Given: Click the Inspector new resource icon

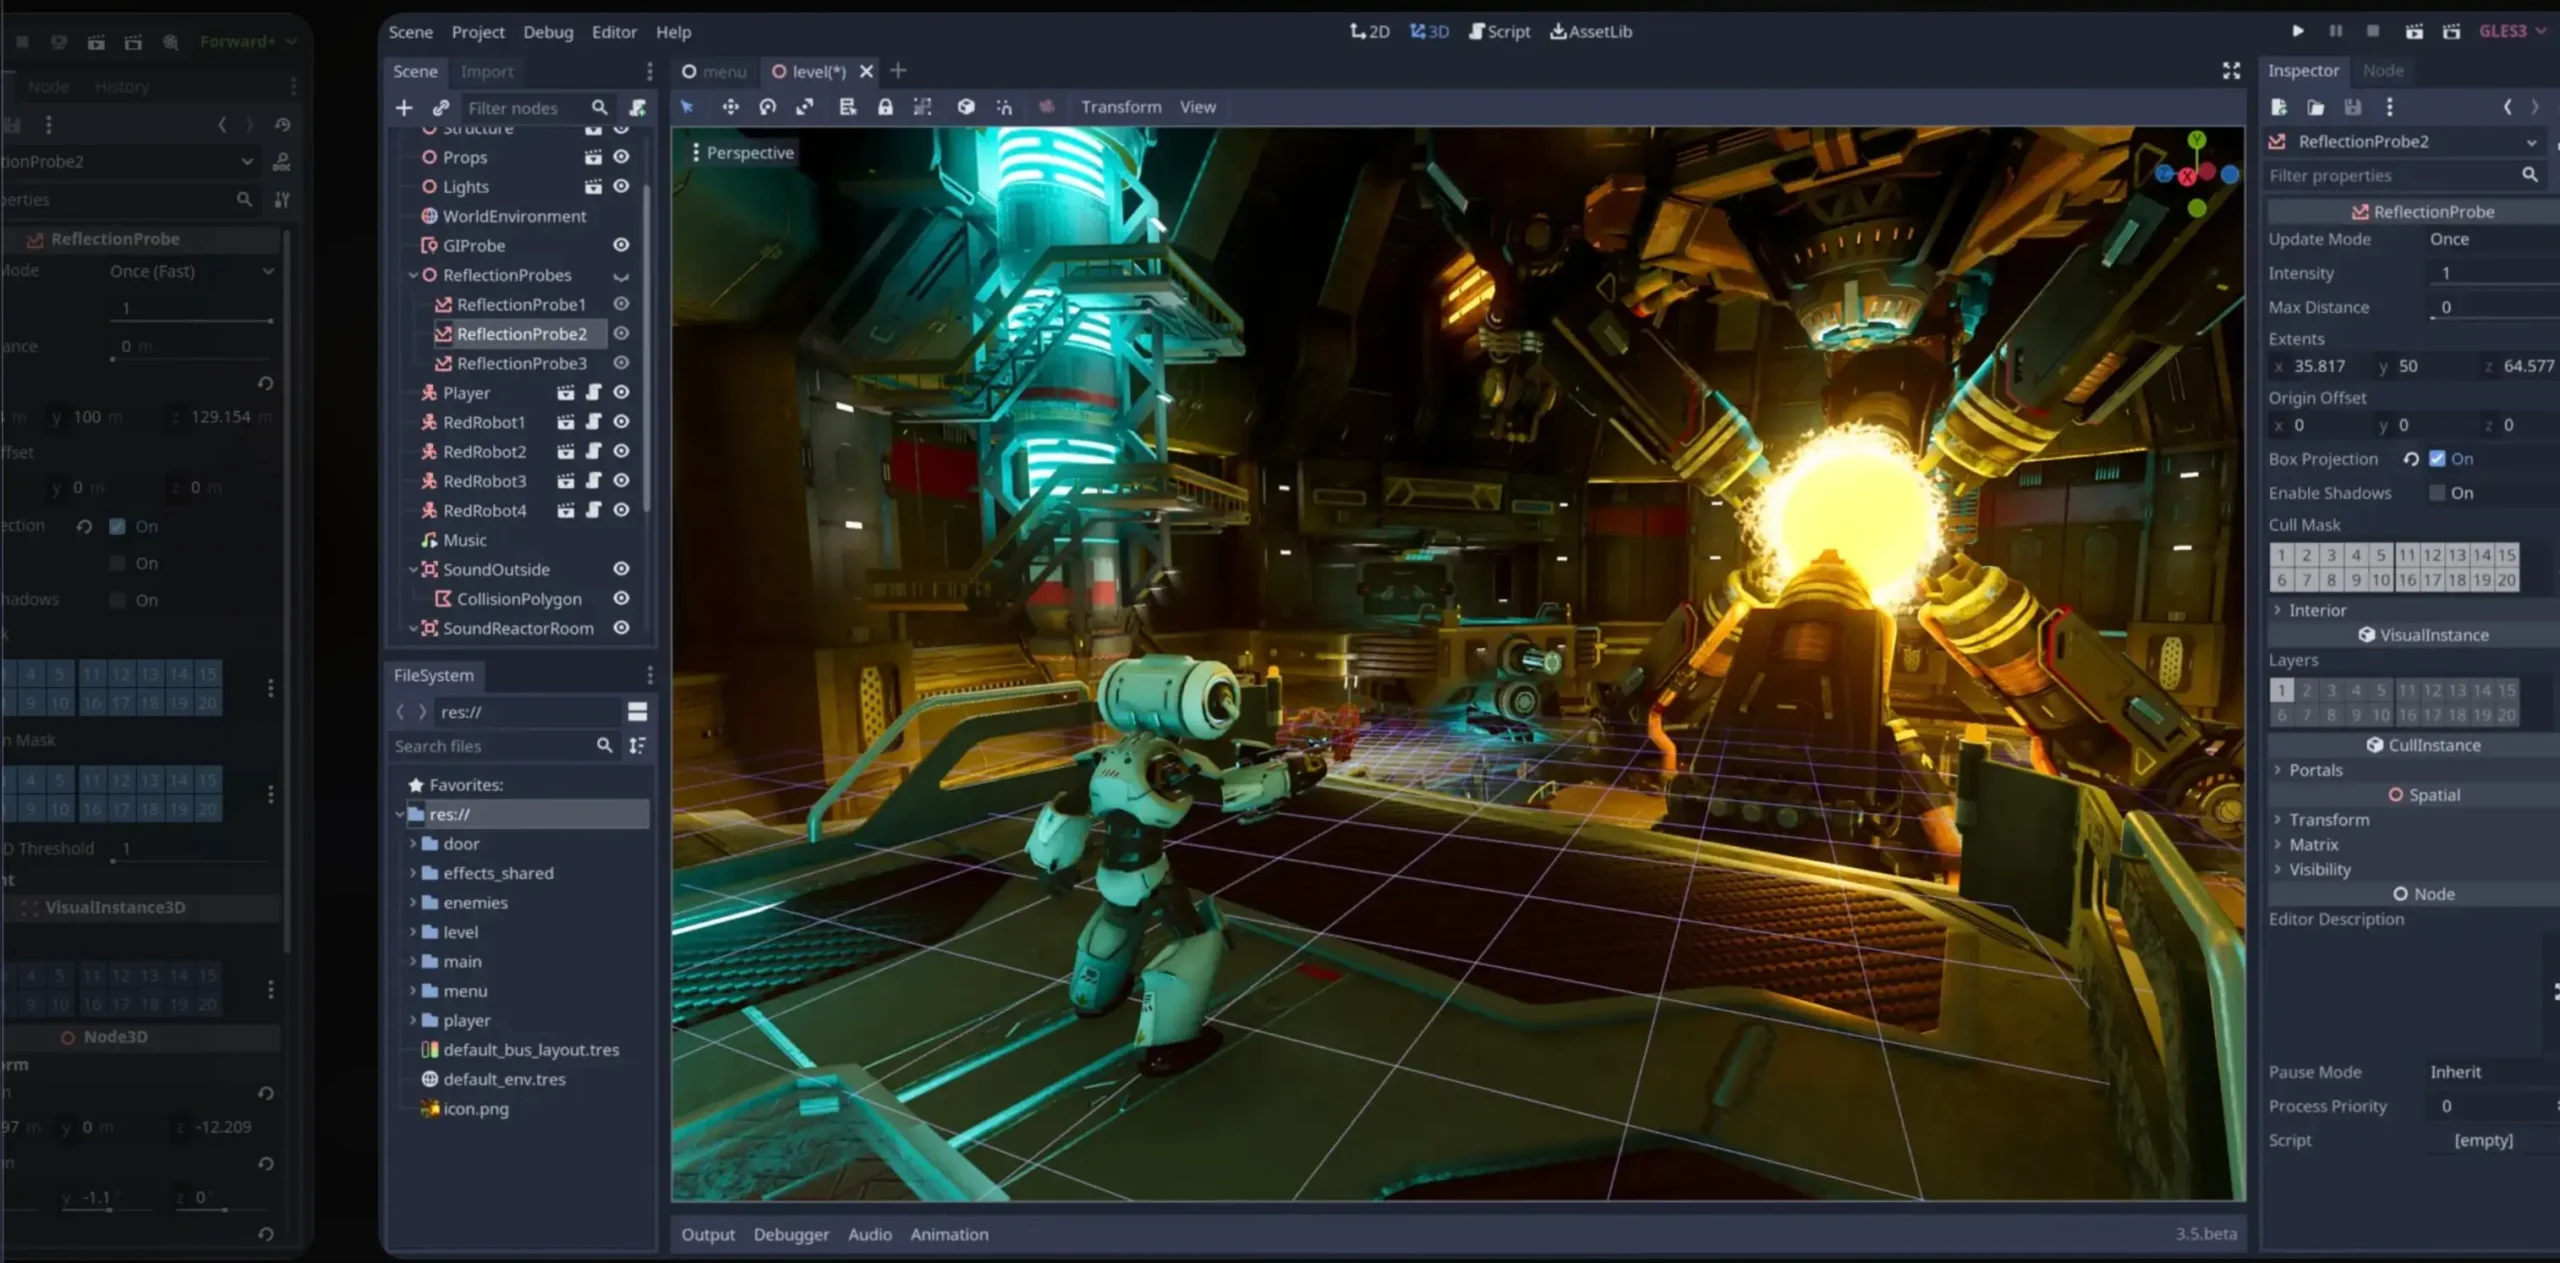Looking at the screenshot, I should tap(2279, 107).
